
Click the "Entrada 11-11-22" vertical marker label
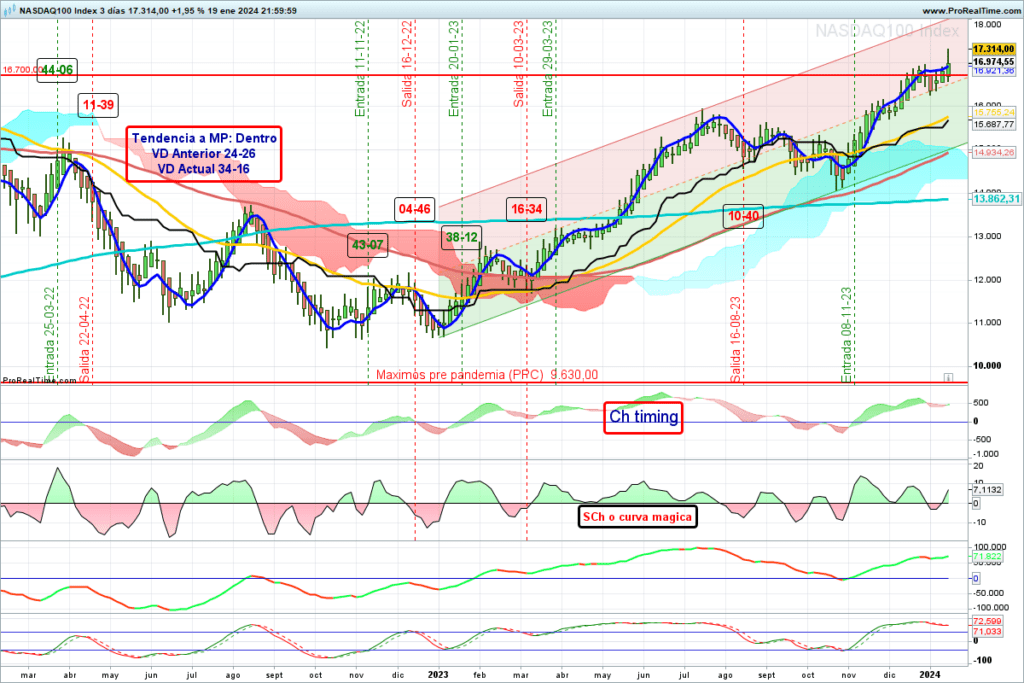(x=360, y=69)
